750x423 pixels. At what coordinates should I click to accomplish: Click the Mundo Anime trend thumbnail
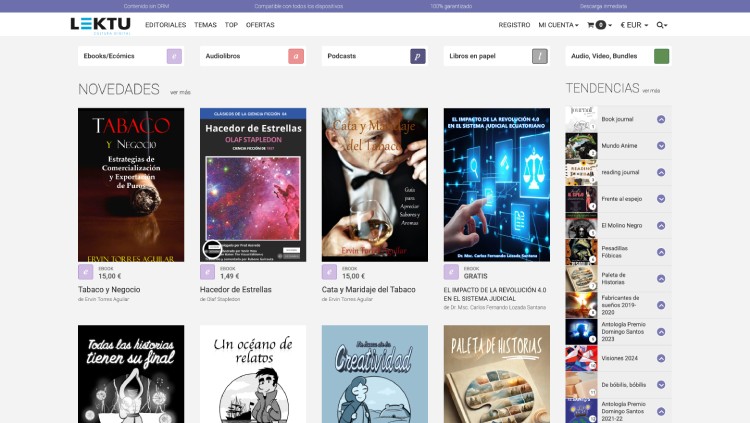click(x=581, y=145)
